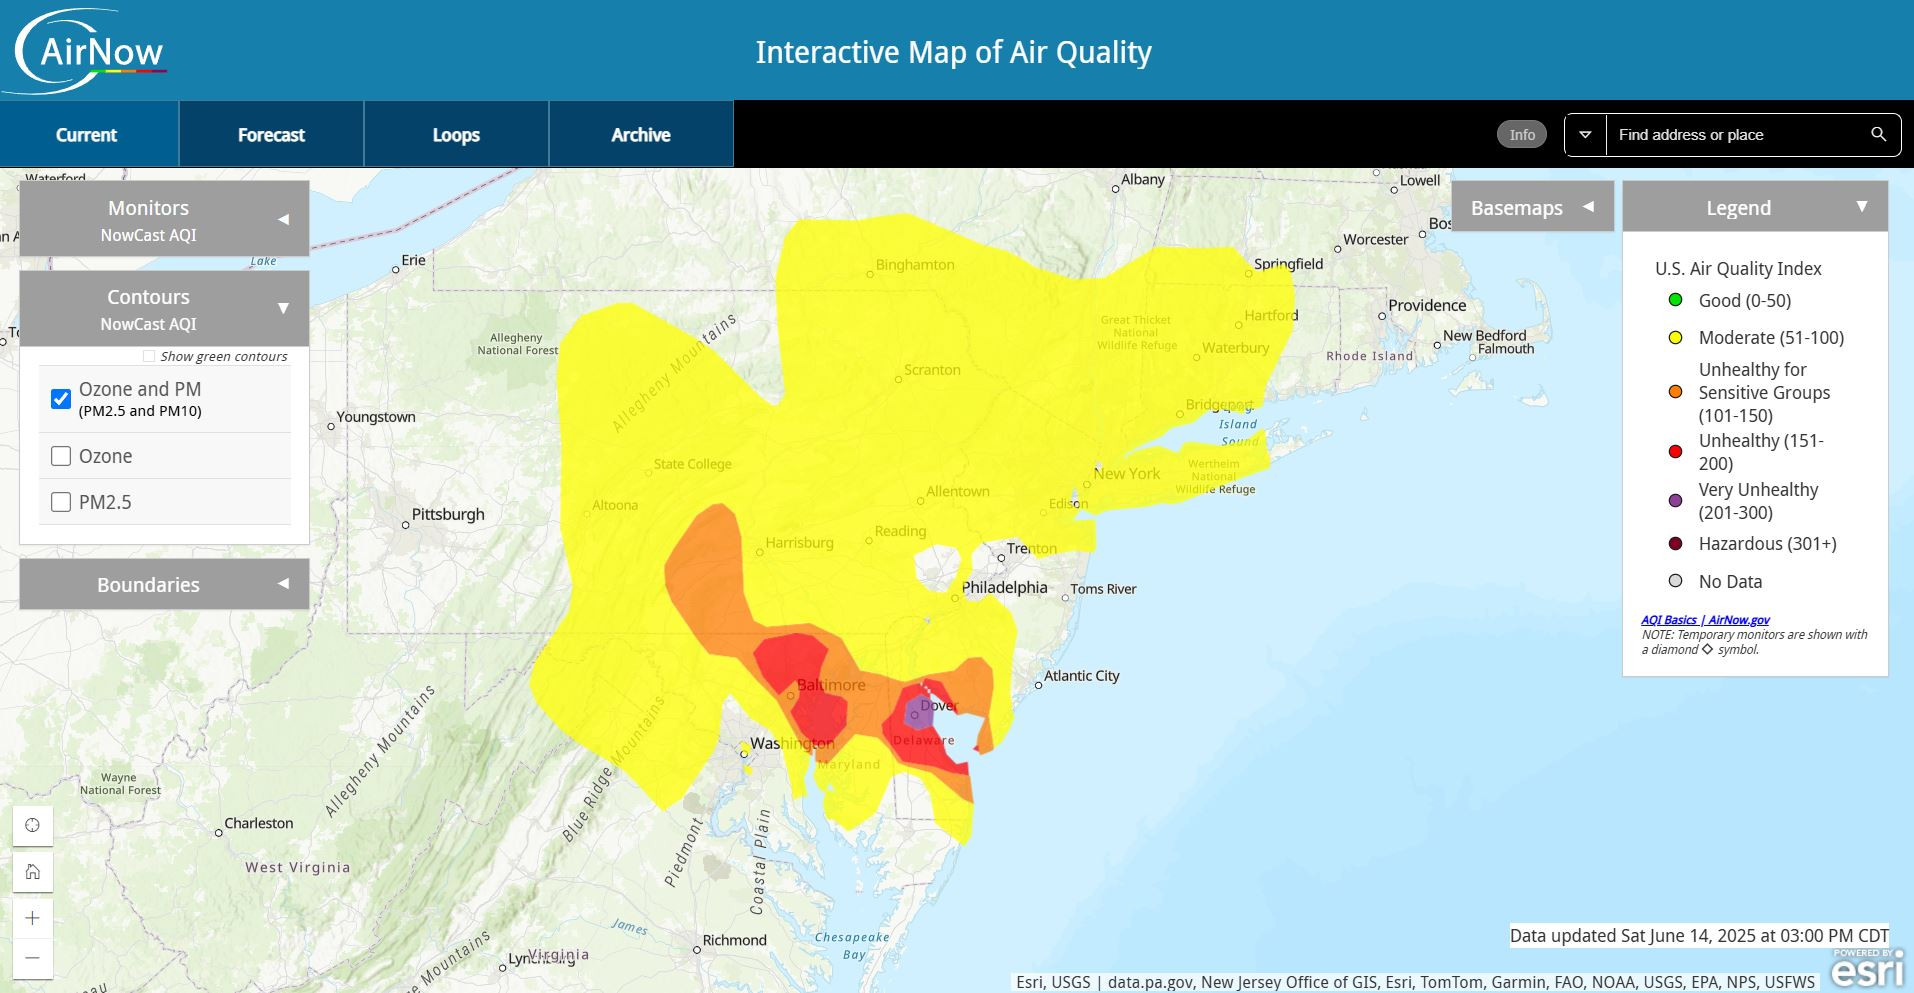Image resolution: width=1914 pixels, height=993 pixels.
Task: Click the yellow monitor marker near Washington
Action: point(745,749)
